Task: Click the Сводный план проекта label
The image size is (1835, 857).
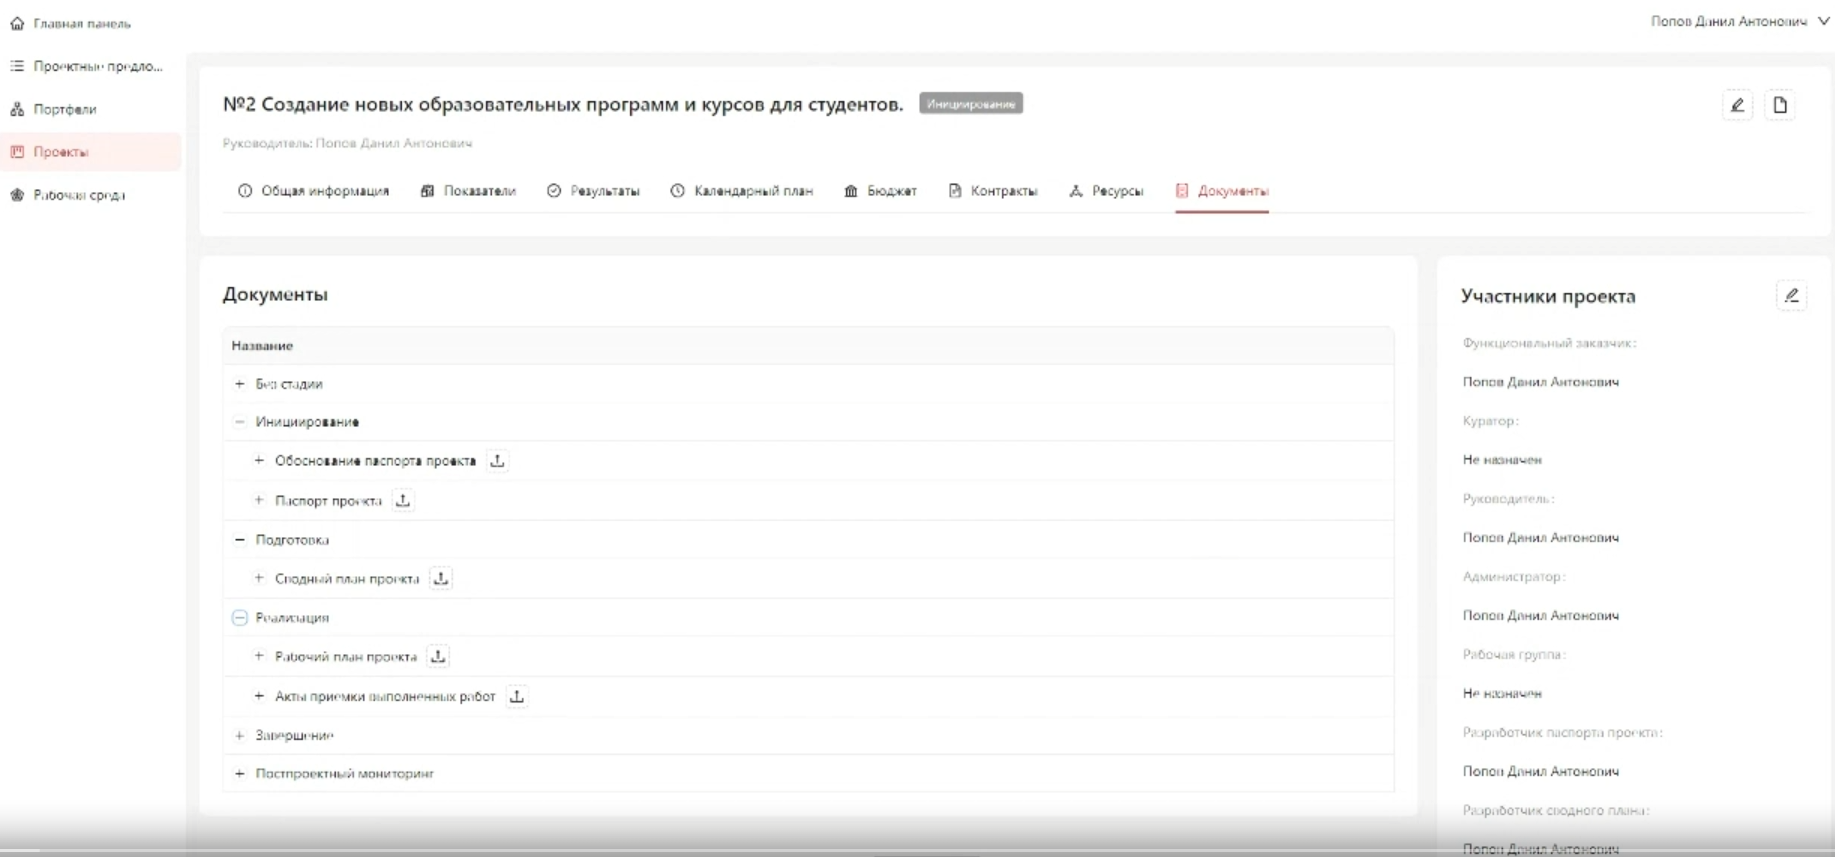Action: click(x=347, y=578)
